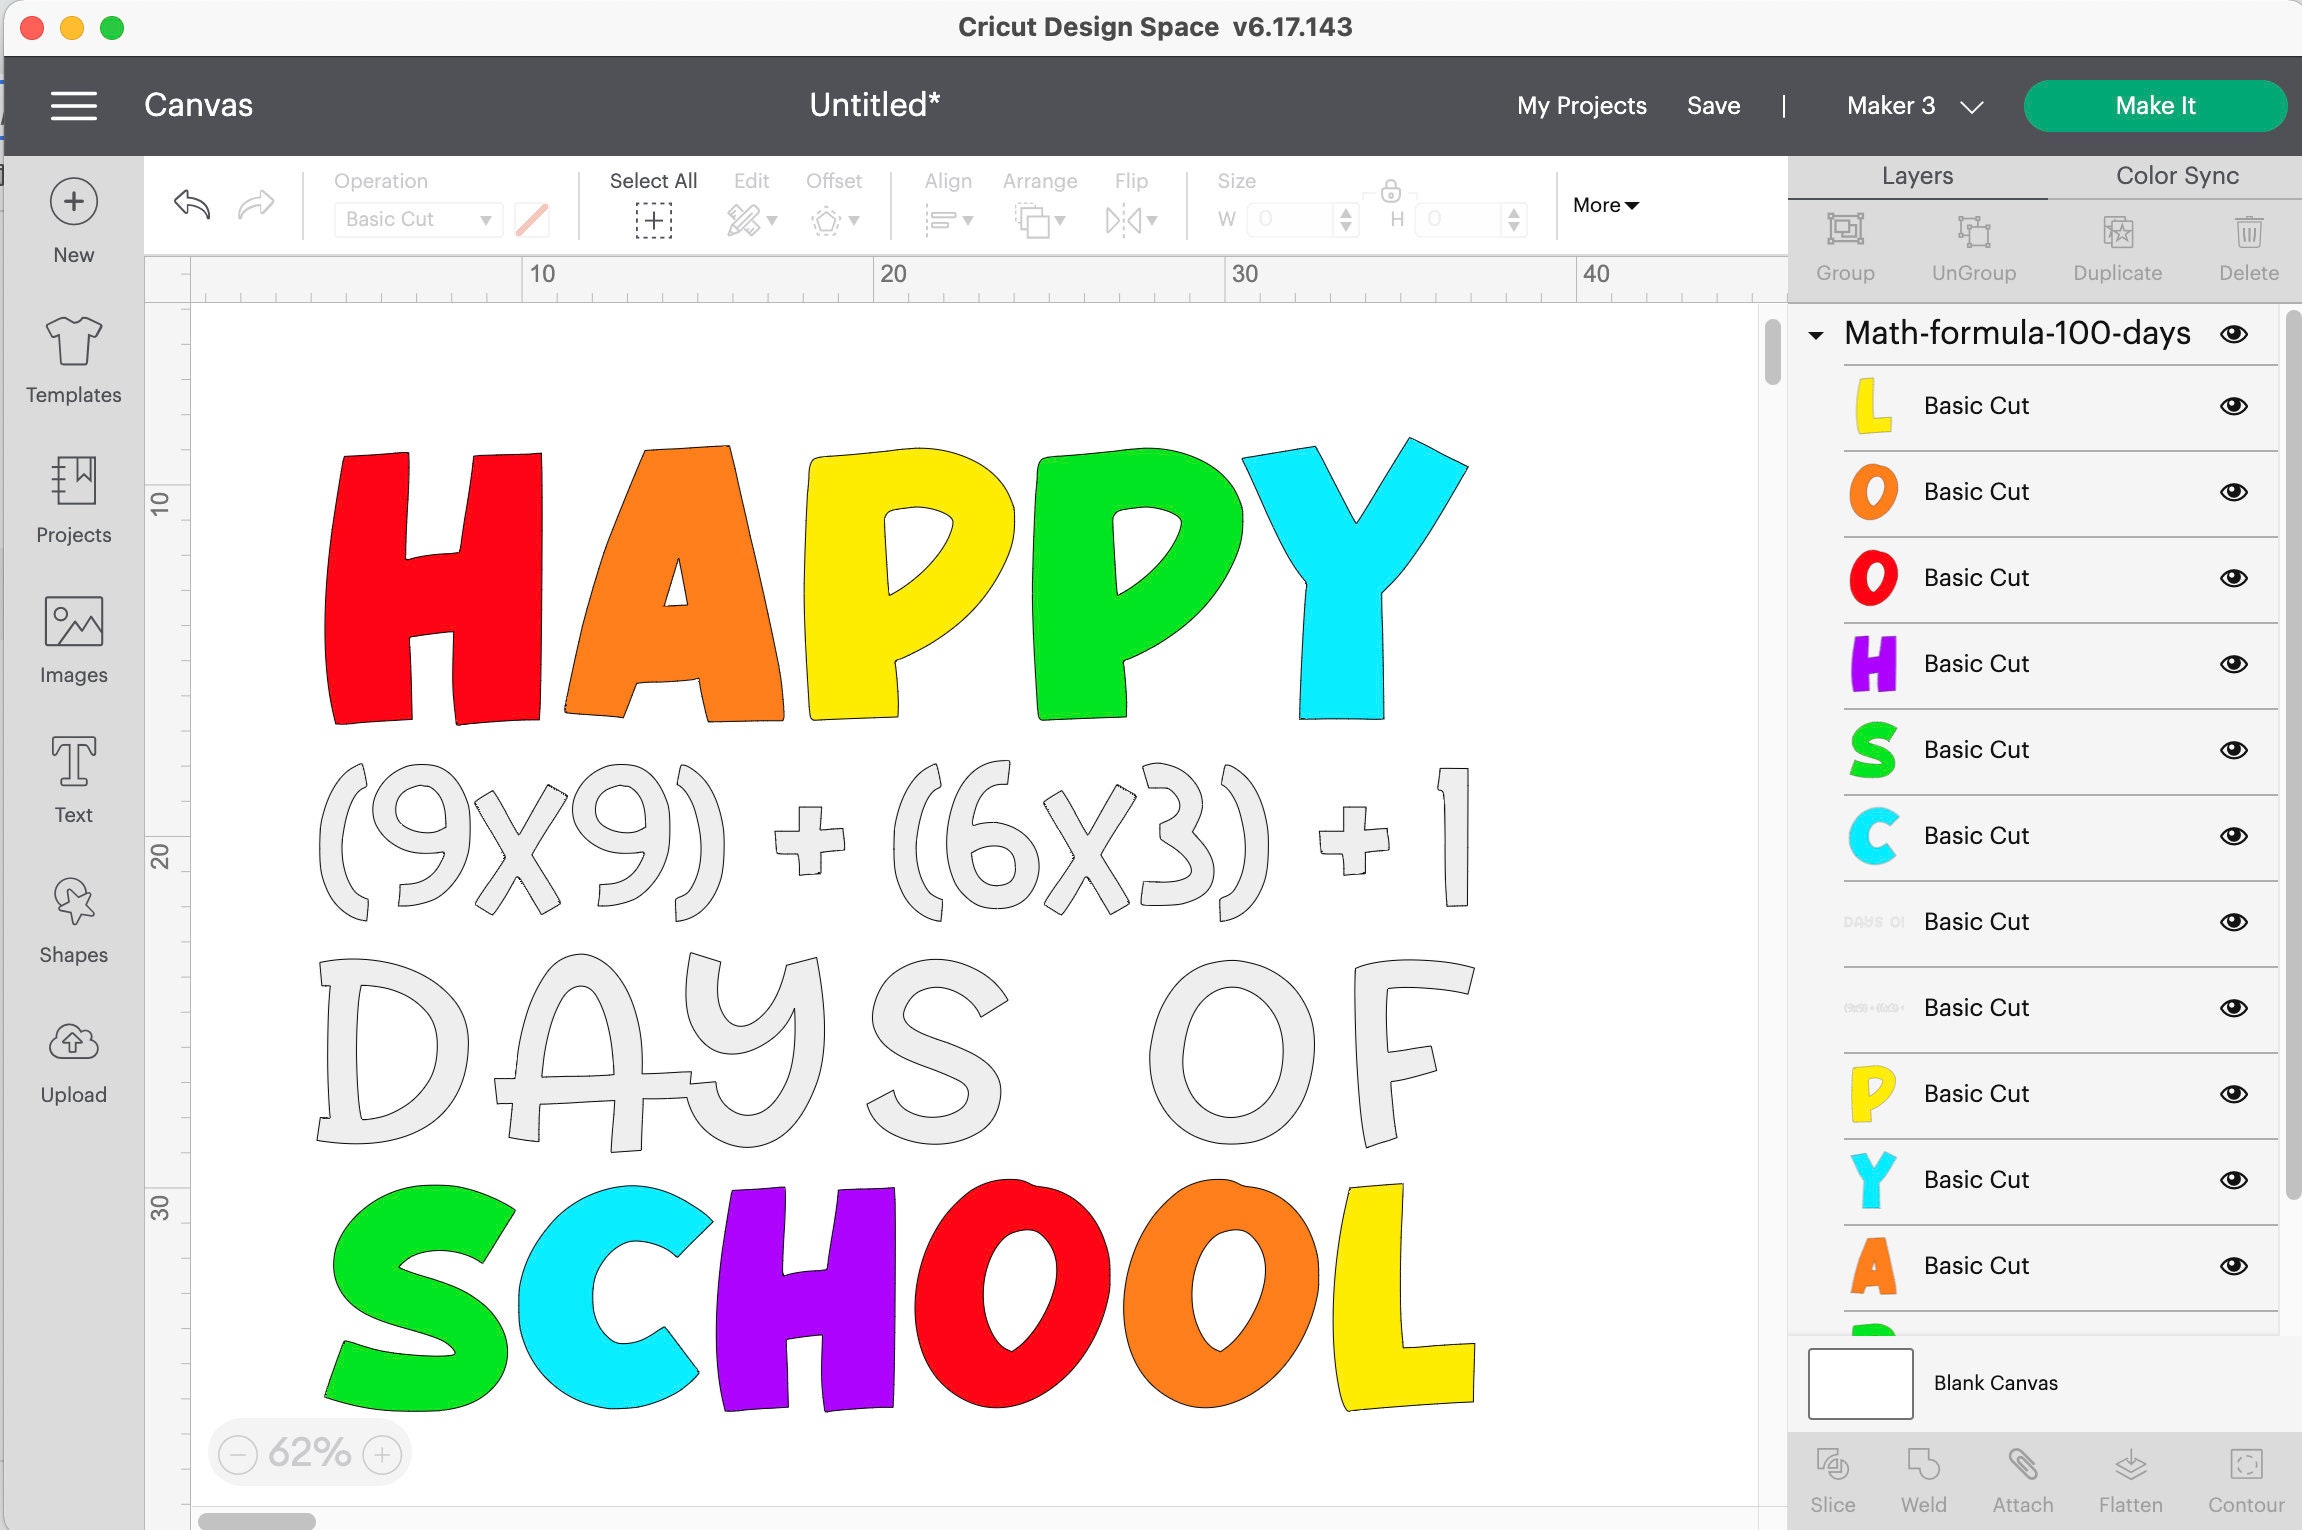
Task: Open My Projects
Action: point(1581,105)
